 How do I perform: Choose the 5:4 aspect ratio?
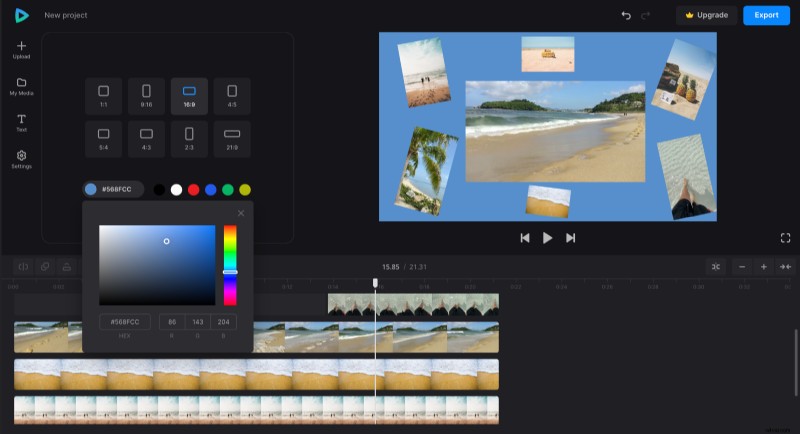[x=104, y=139]
